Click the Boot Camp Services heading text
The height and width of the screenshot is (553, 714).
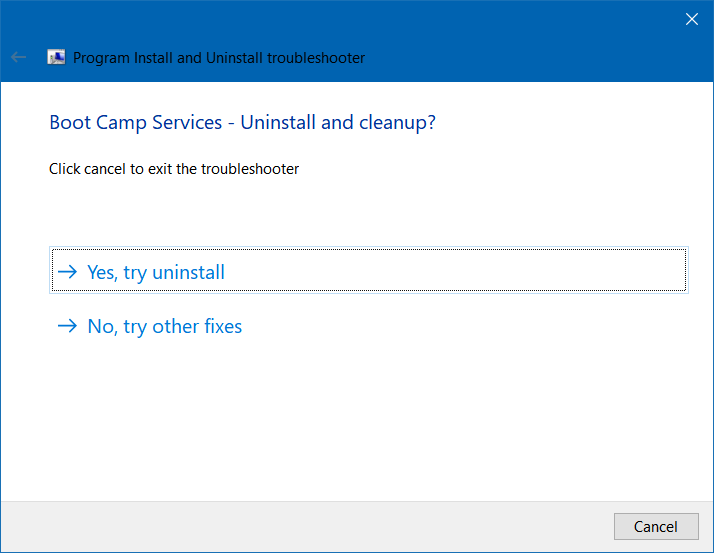tap(135, 123)
